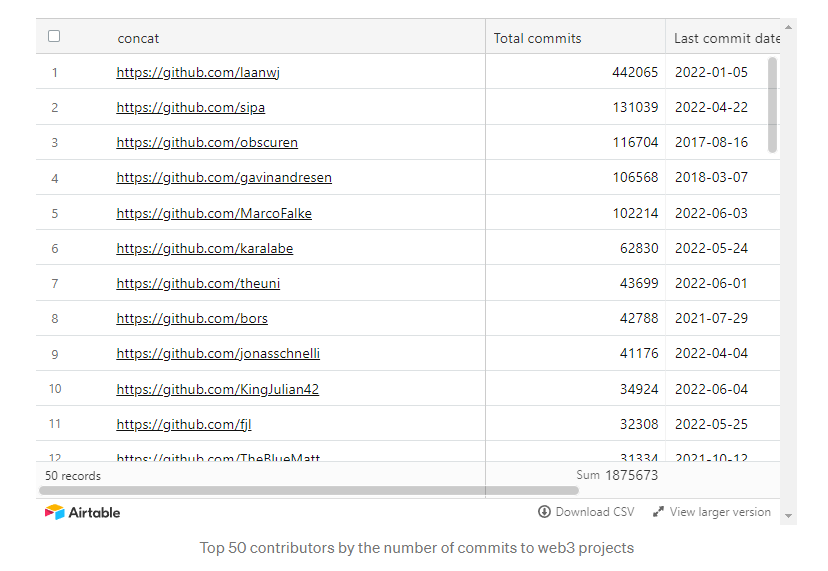Click View larger version text
The width and height of the screenshot is (828, 571).
pyautogui.click(x=720, y=512)
